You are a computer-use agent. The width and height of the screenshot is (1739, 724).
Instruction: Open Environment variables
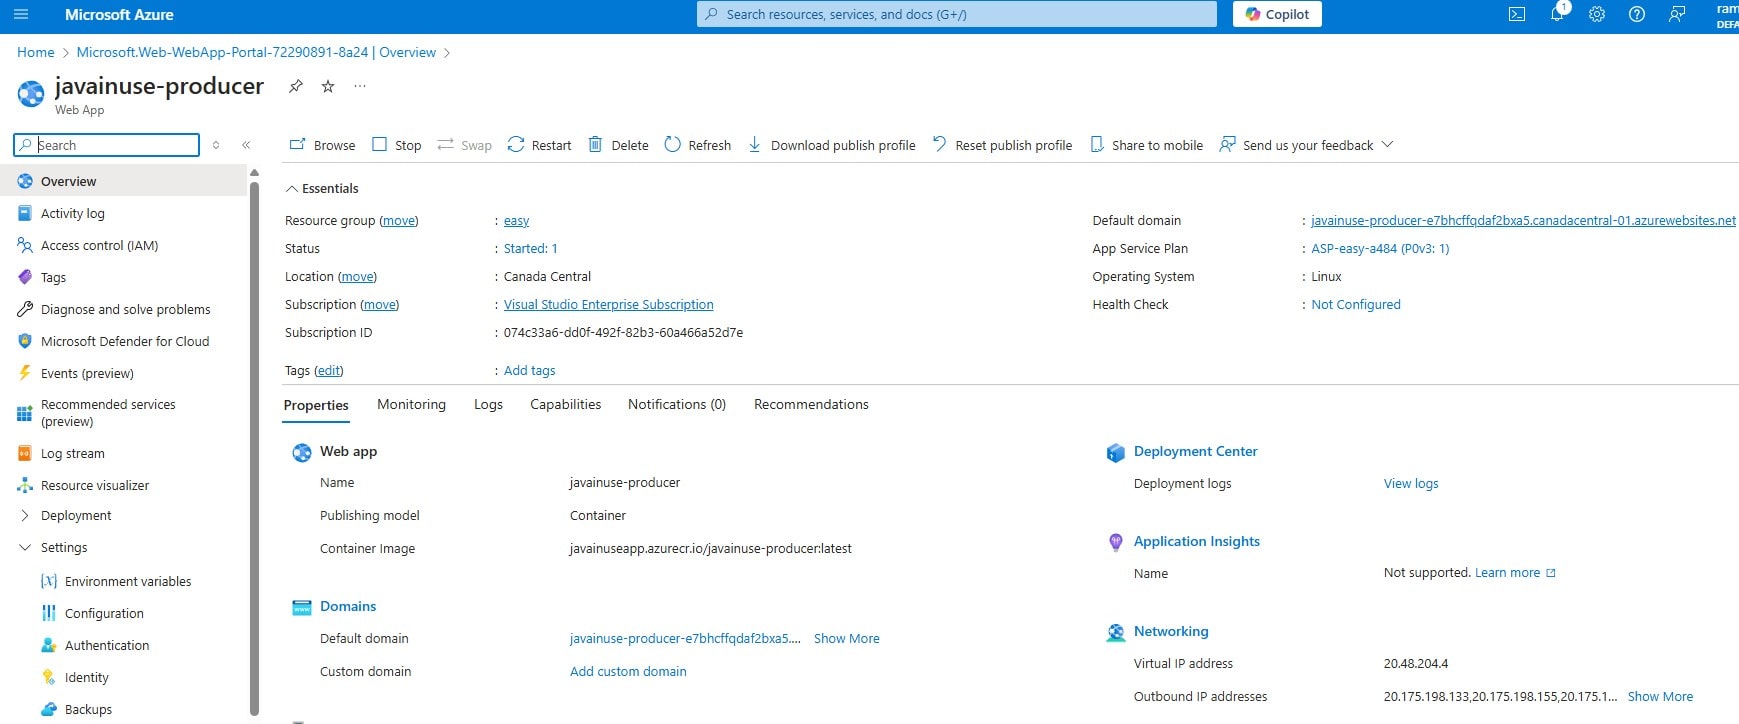tap(128, 581)
